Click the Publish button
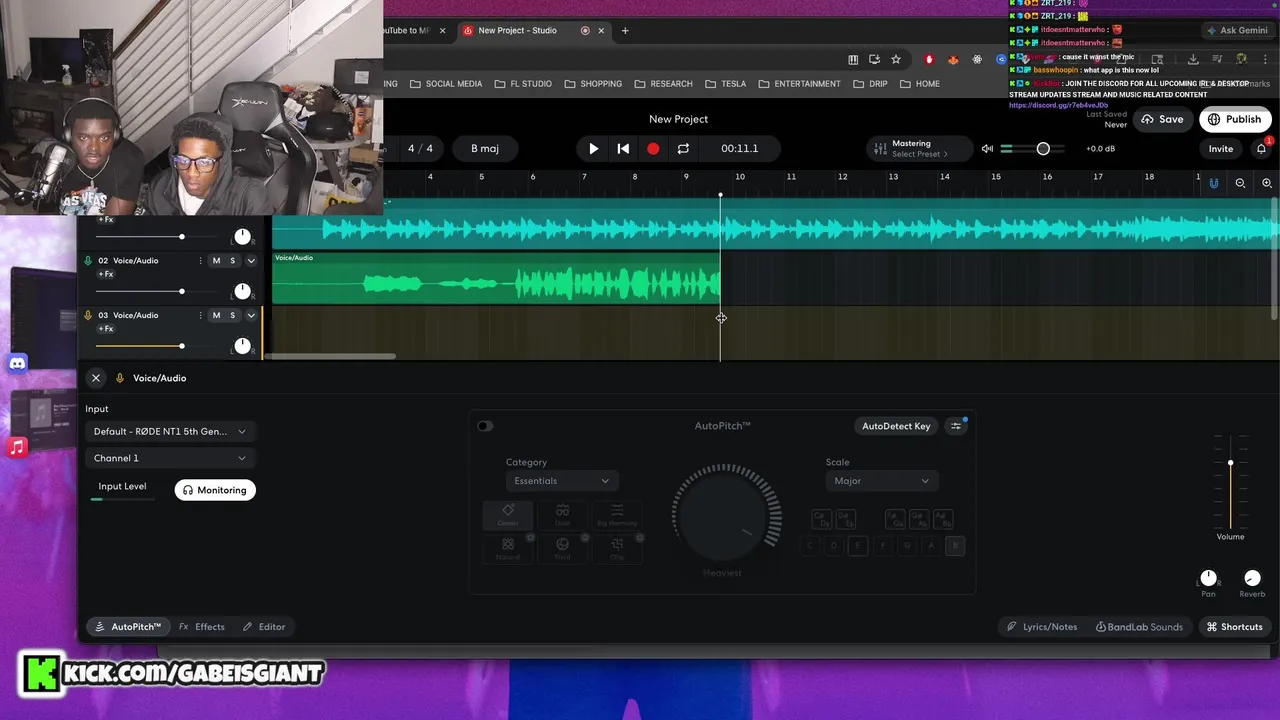Image resolution: width=1280 pixels, height=720 pixels. click(1234, 119)
